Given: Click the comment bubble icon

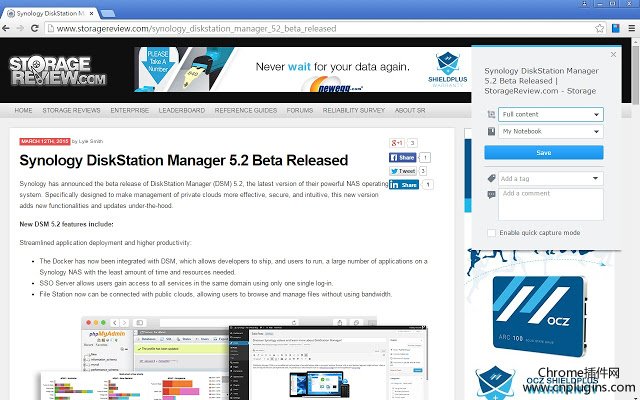Looking at the screenshot, I should (491, 195).
